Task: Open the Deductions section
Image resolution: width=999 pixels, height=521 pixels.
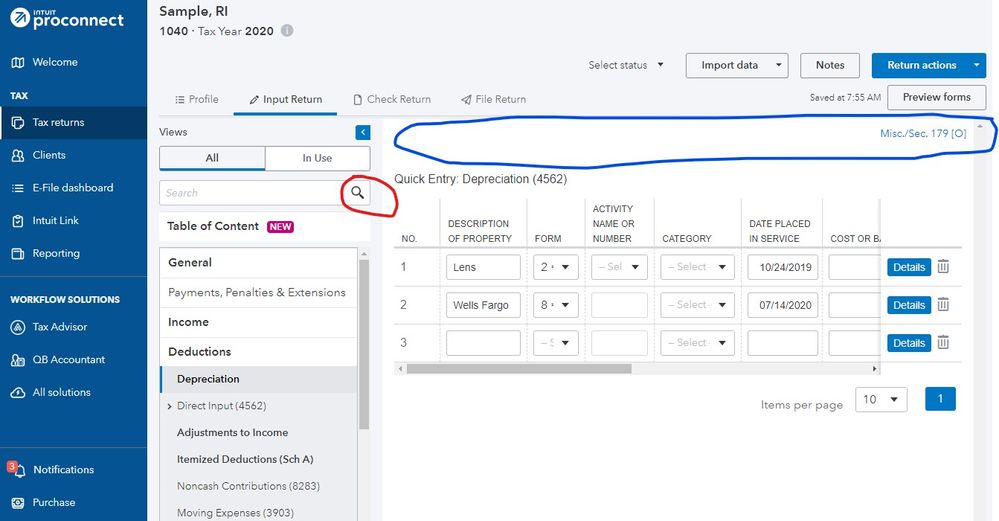Action: (x=258, y=352)
